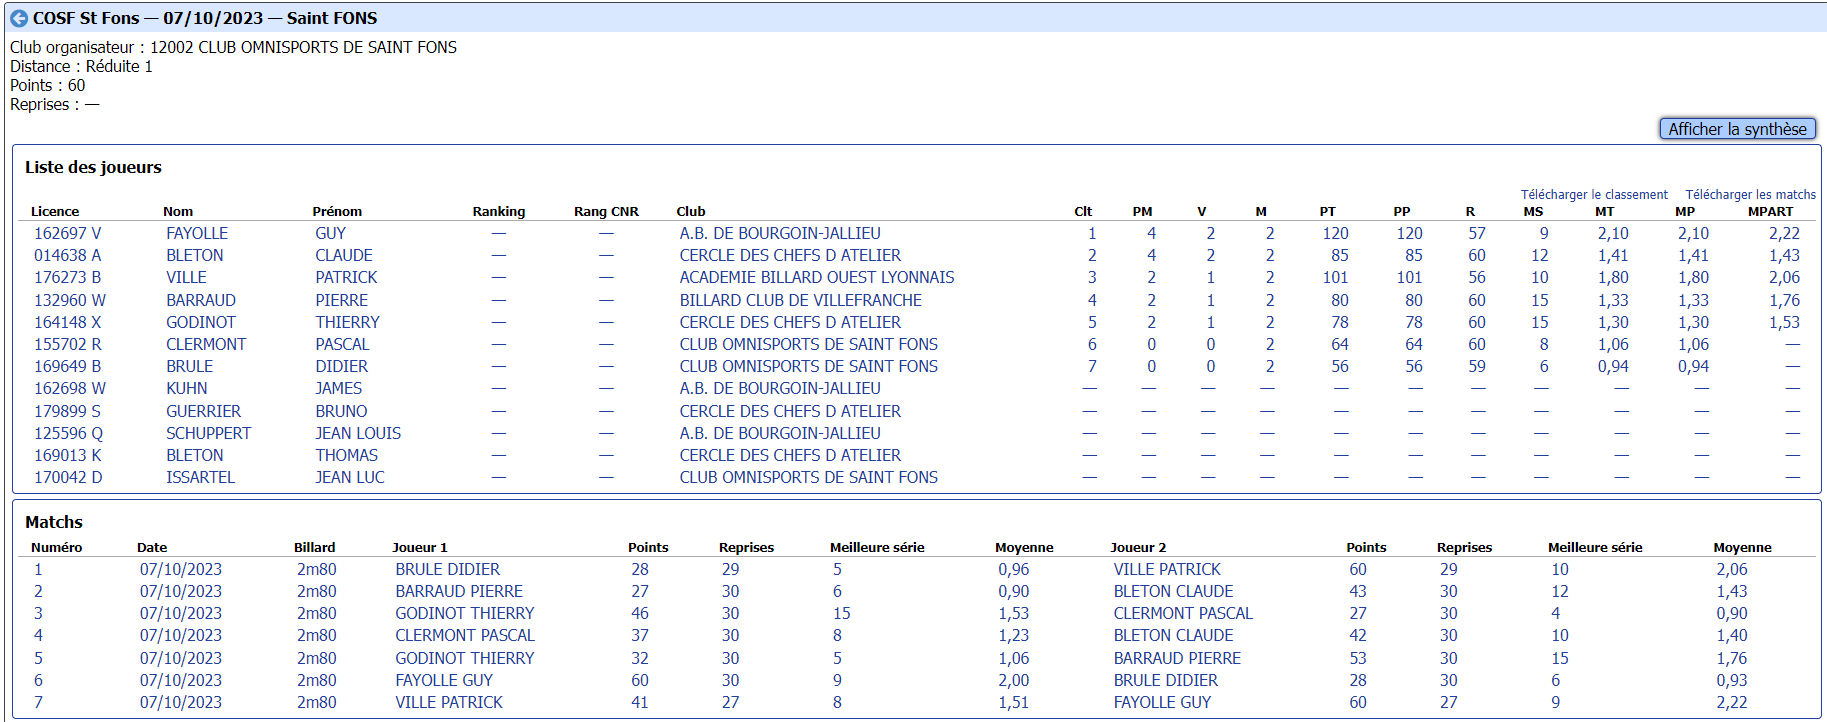Image resolution: width=1827 pixels, height=722 pixels.
Task: Click player name BARRAUD in player list
Action: (x=201, y=300)
